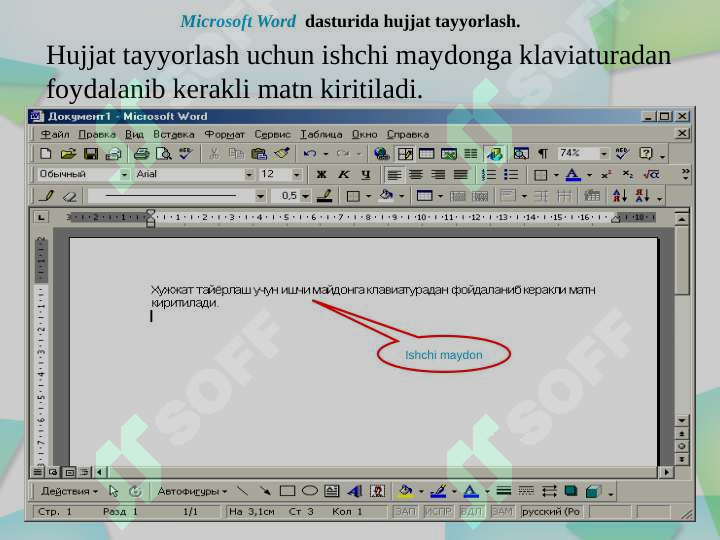Open the Вид menu
Image resolution: width=720 pixels, height=540 pixels.
134,135
